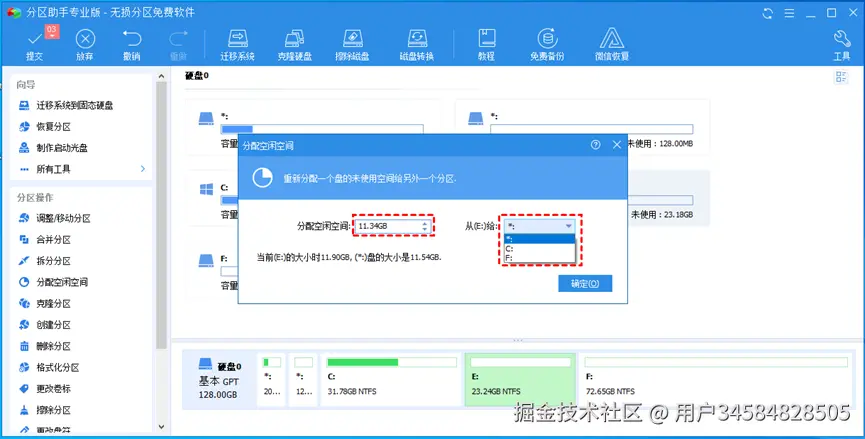
Task: Select the F: 72.65GB NTFS partition block
Action: pyautogui.click(x=716, y=379)
